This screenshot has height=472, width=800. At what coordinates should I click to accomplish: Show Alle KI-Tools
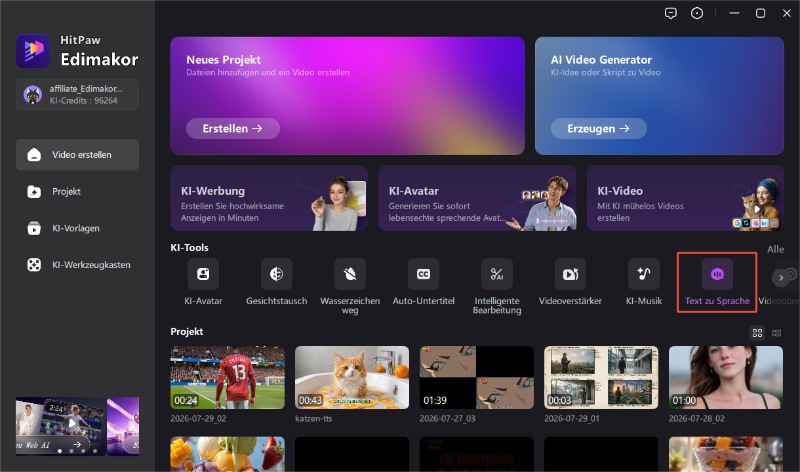point(775,250)
